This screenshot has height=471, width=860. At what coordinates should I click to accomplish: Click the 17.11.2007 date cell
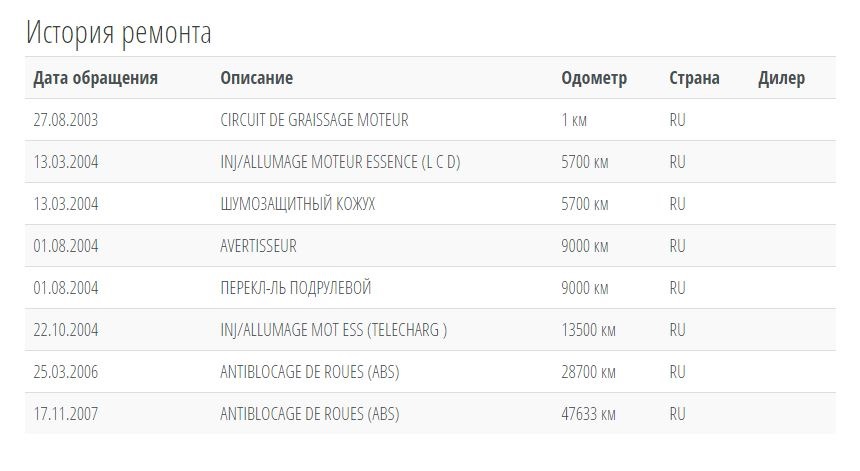pos(66,414)
